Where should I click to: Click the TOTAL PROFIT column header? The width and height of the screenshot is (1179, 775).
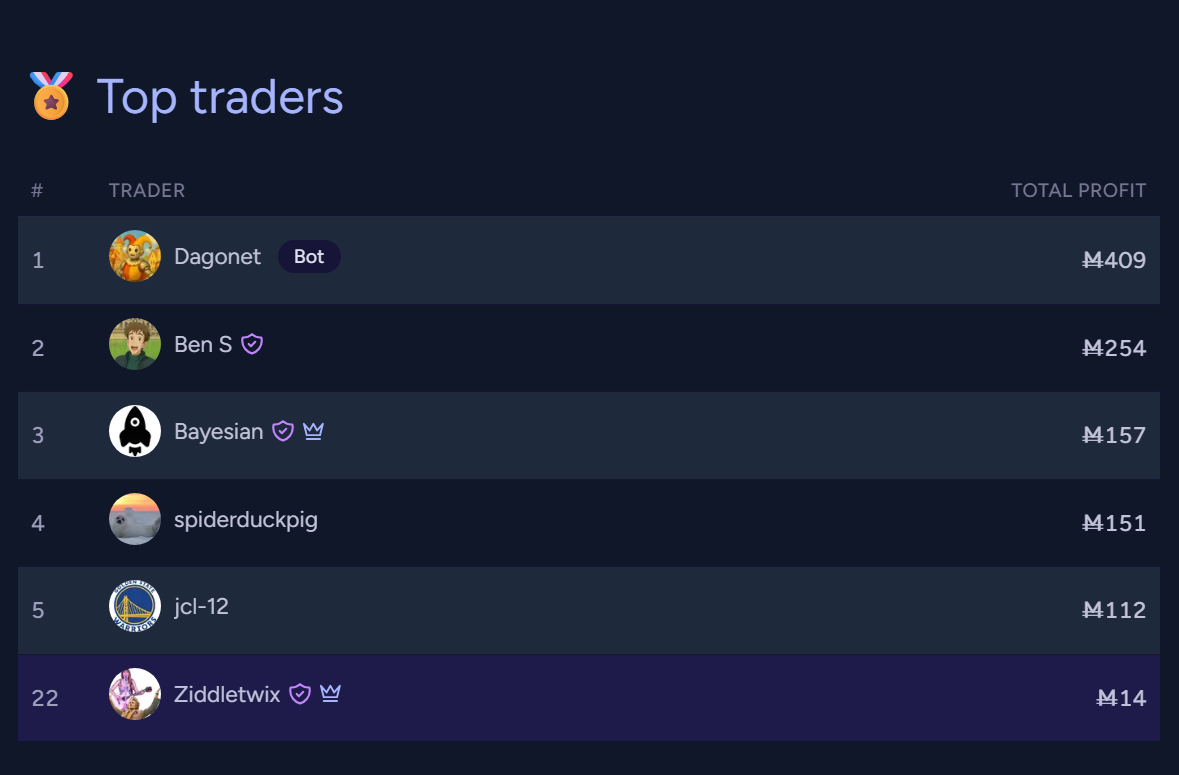click(x=1078, y=190)
